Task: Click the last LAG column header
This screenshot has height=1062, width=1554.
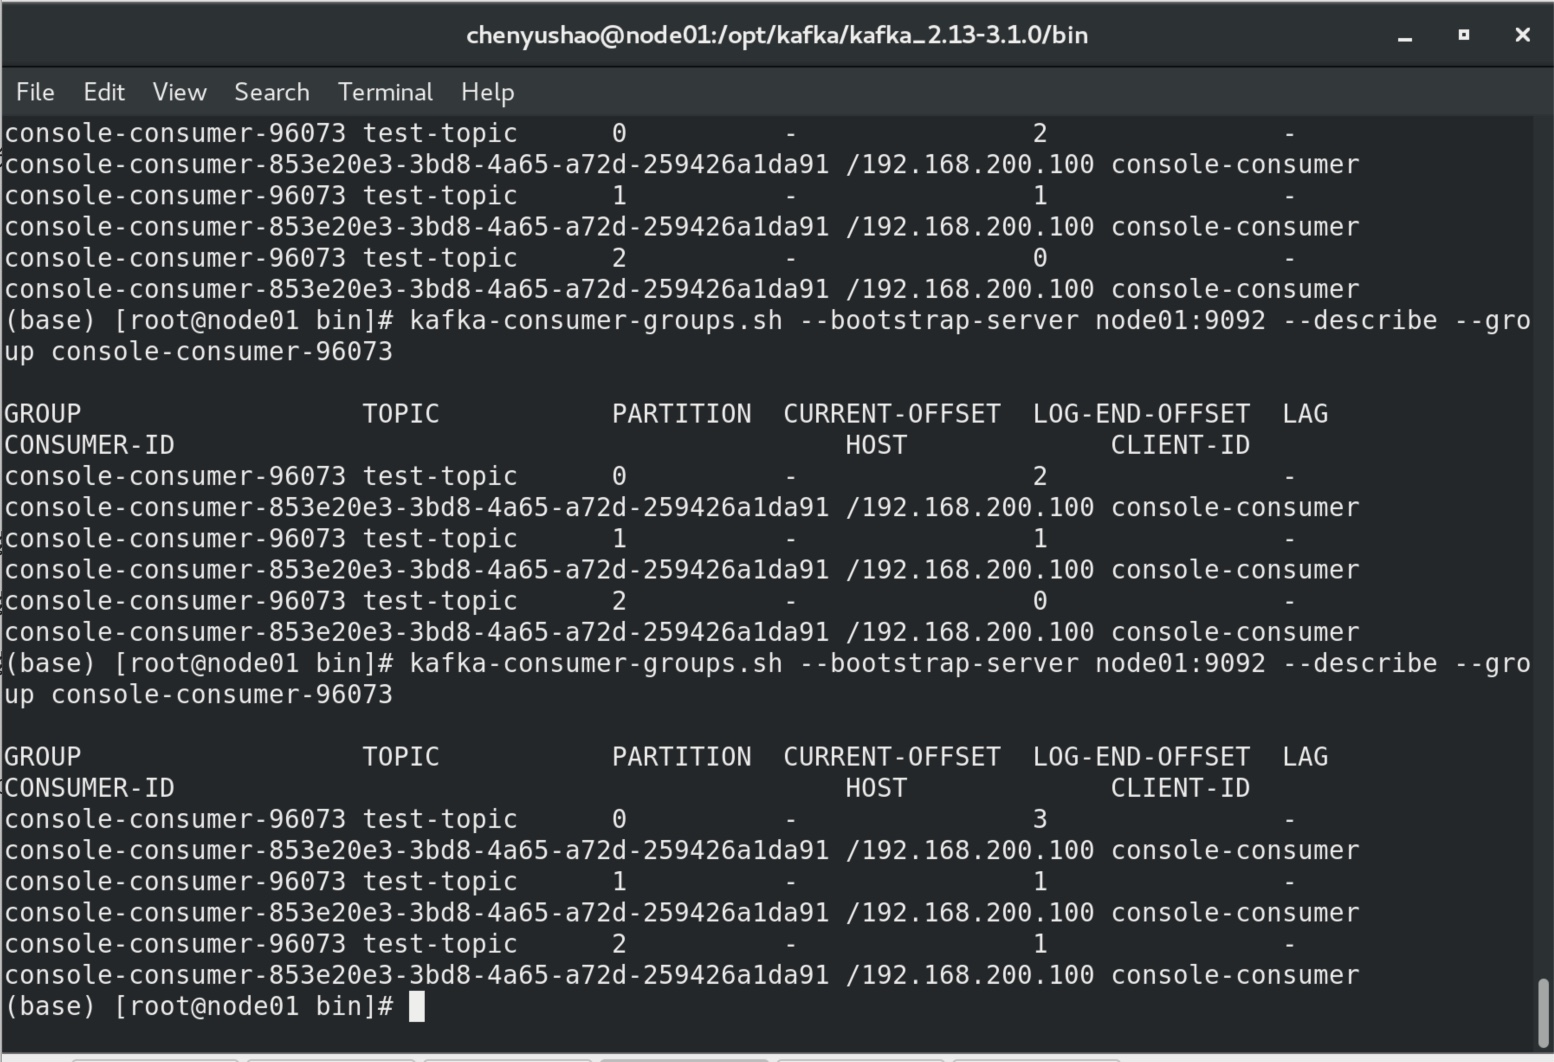Action: [1305, 757]
